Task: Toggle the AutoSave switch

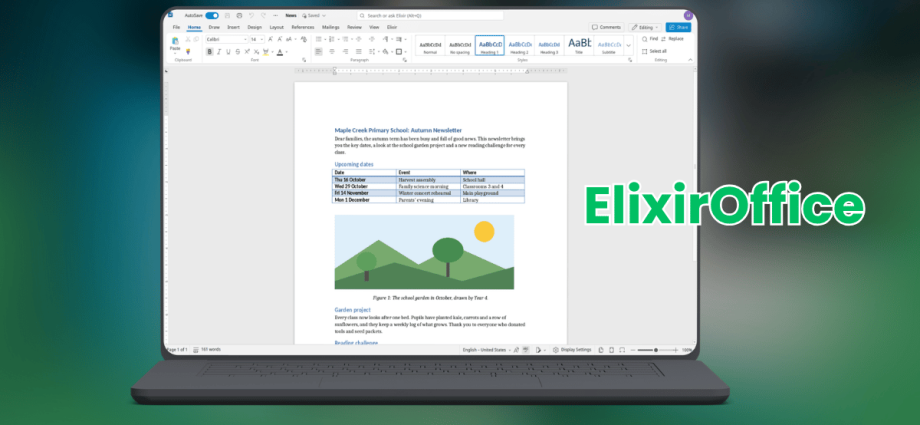Action: pos(212,15)
